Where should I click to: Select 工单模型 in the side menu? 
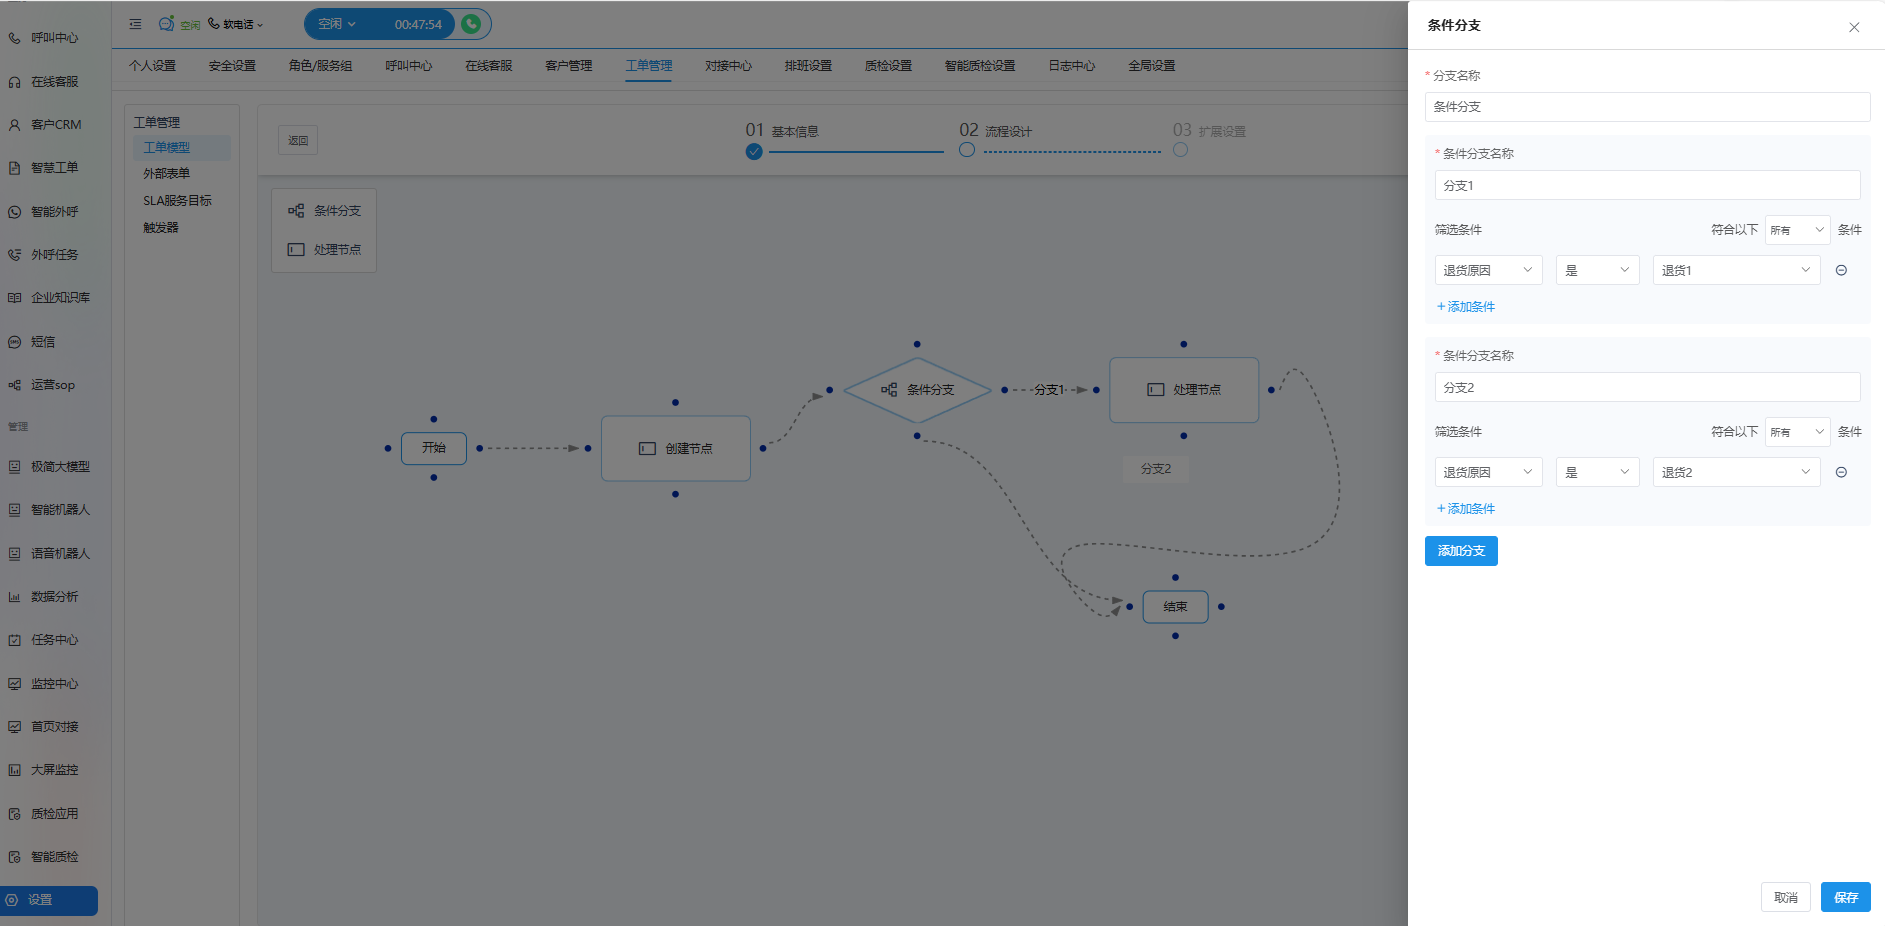(x=182, y=148)
